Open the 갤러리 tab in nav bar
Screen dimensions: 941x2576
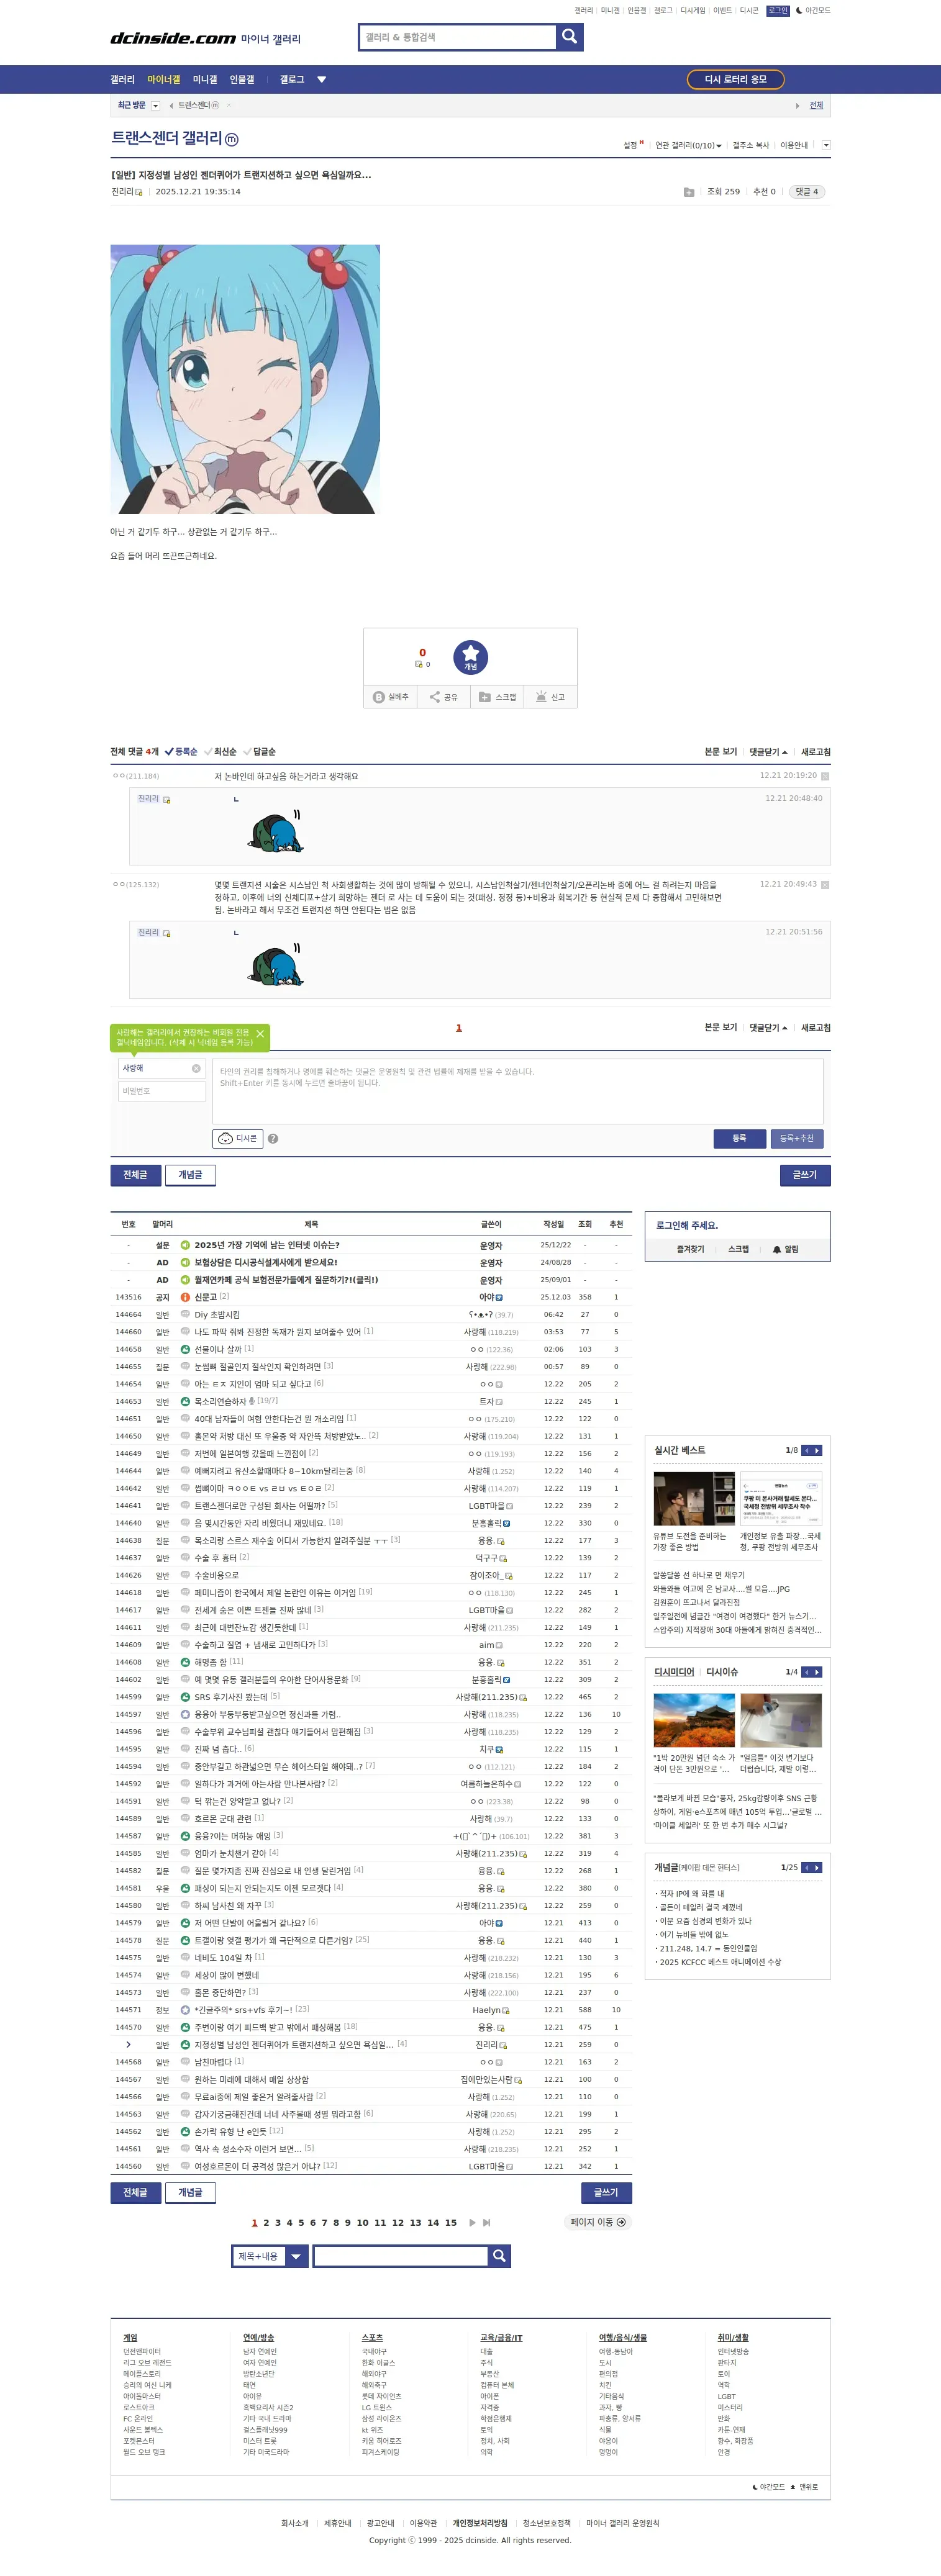pos(122,79)
